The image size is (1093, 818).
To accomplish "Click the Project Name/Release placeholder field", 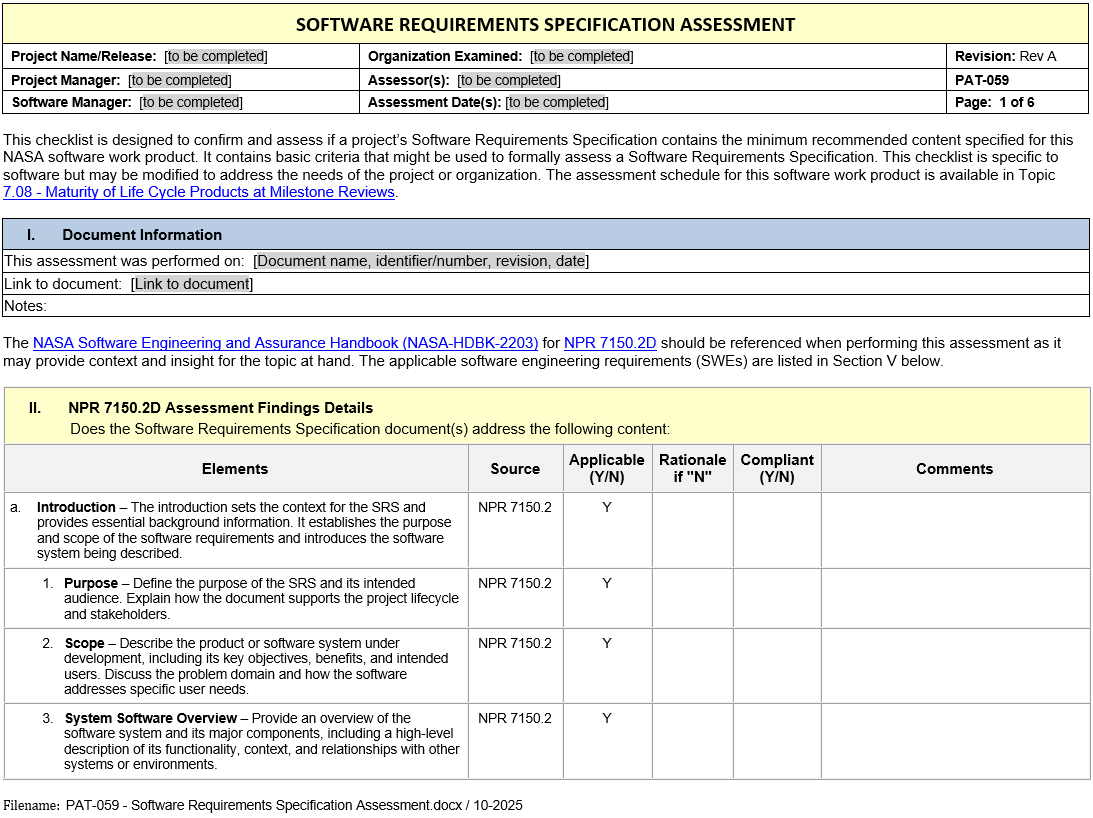I will pyautogui.click(x=216, y=57).
